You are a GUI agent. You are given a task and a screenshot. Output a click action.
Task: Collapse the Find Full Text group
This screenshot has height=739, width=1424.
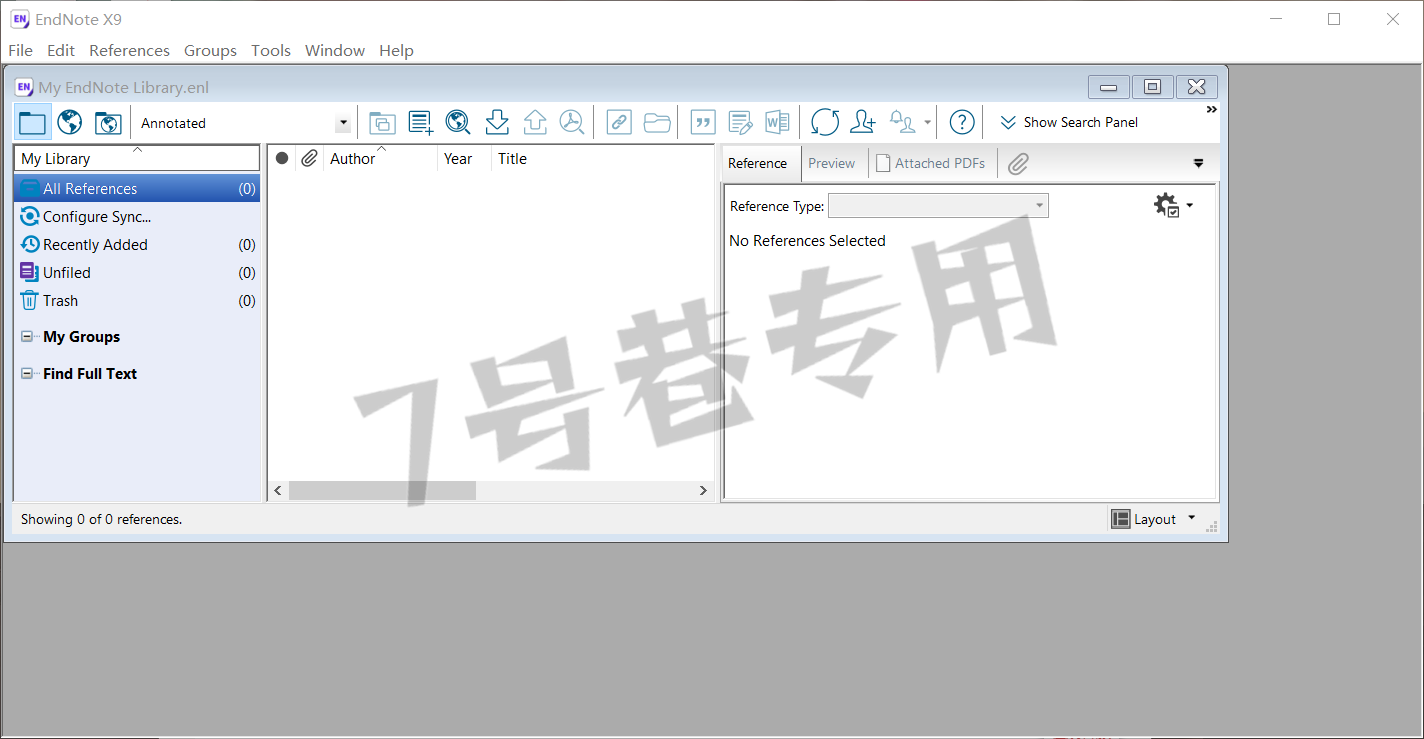(x=27, y=374)
